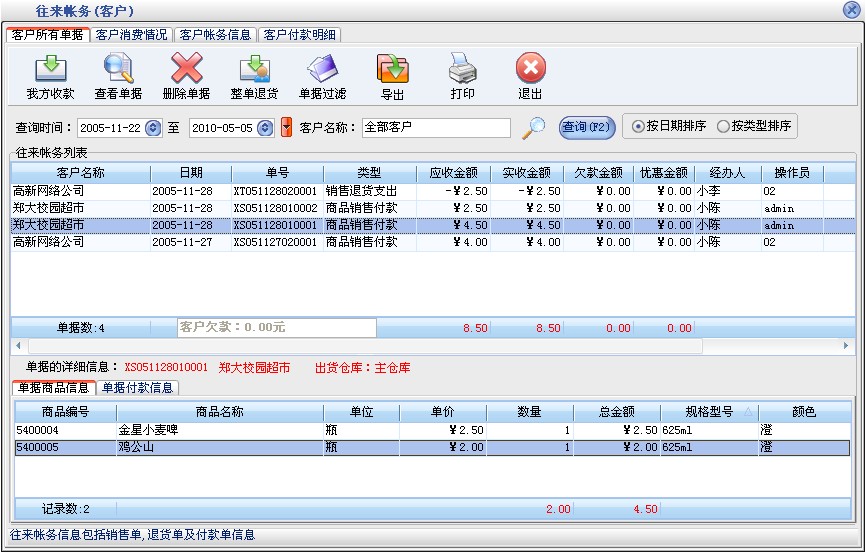Click the 整单退货 full return icon
Image resolution: width=866 pixels, height=553 pixels.
pos(254,70)
